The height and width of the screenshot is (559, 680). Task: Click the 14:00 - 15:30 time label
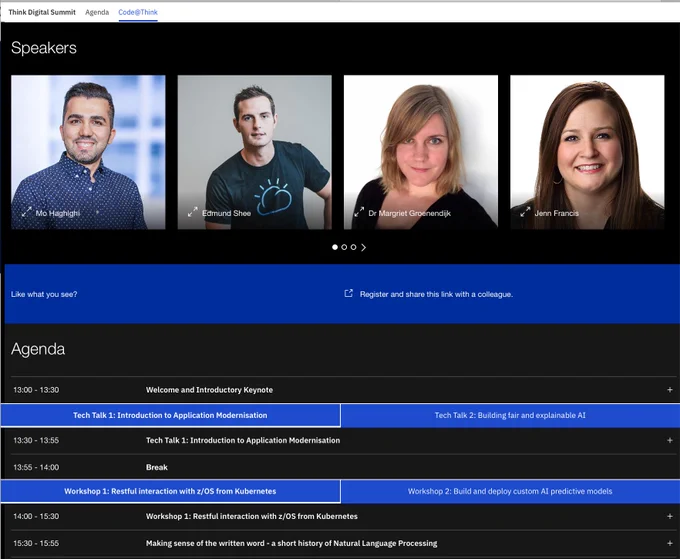click(x=36, y=516)
